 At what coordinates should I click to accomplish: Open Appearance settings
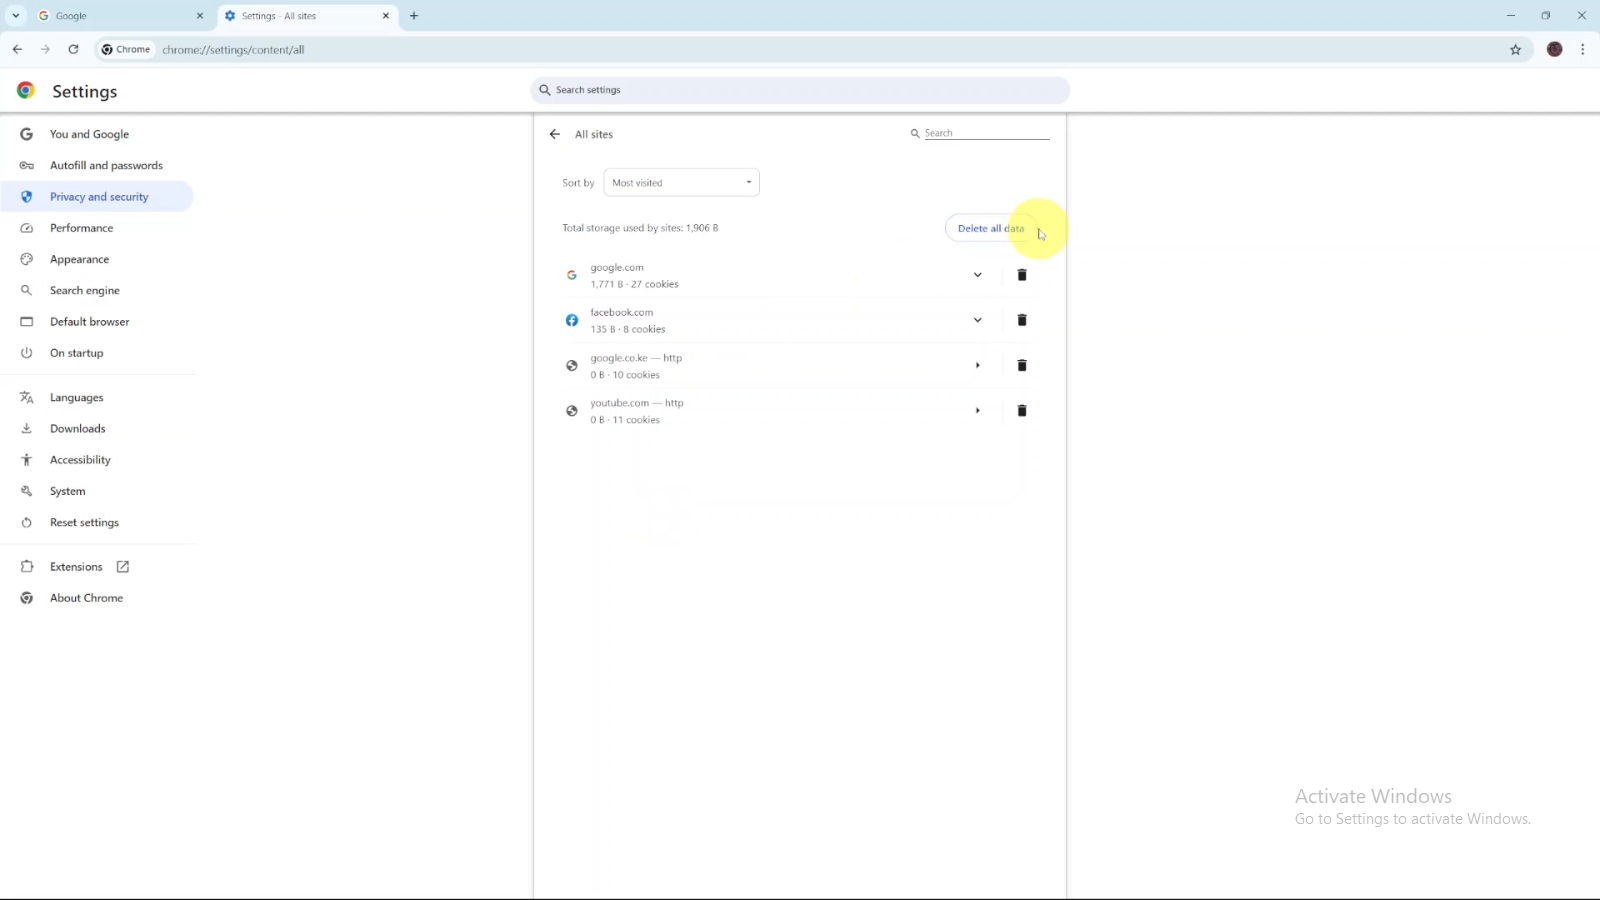click(x=97, y=259)
